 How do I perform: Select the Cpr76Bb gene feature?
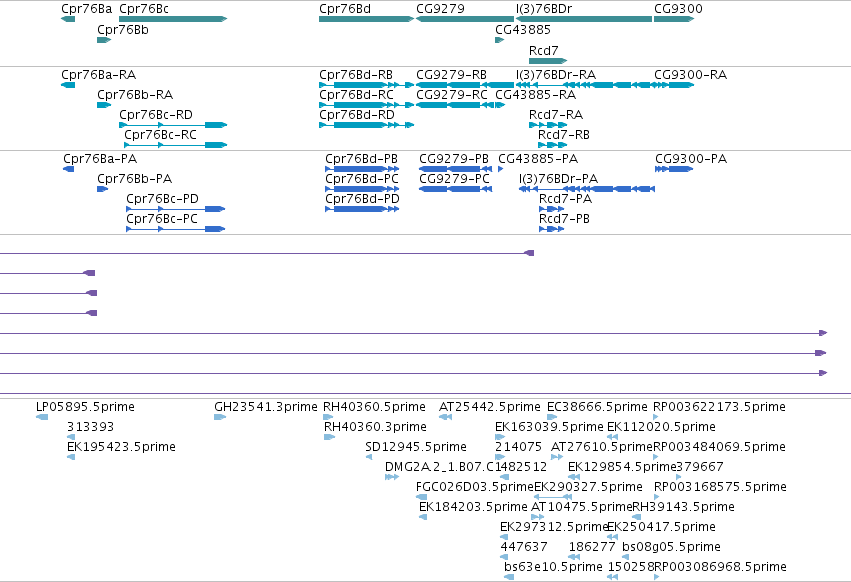point(104,40)
